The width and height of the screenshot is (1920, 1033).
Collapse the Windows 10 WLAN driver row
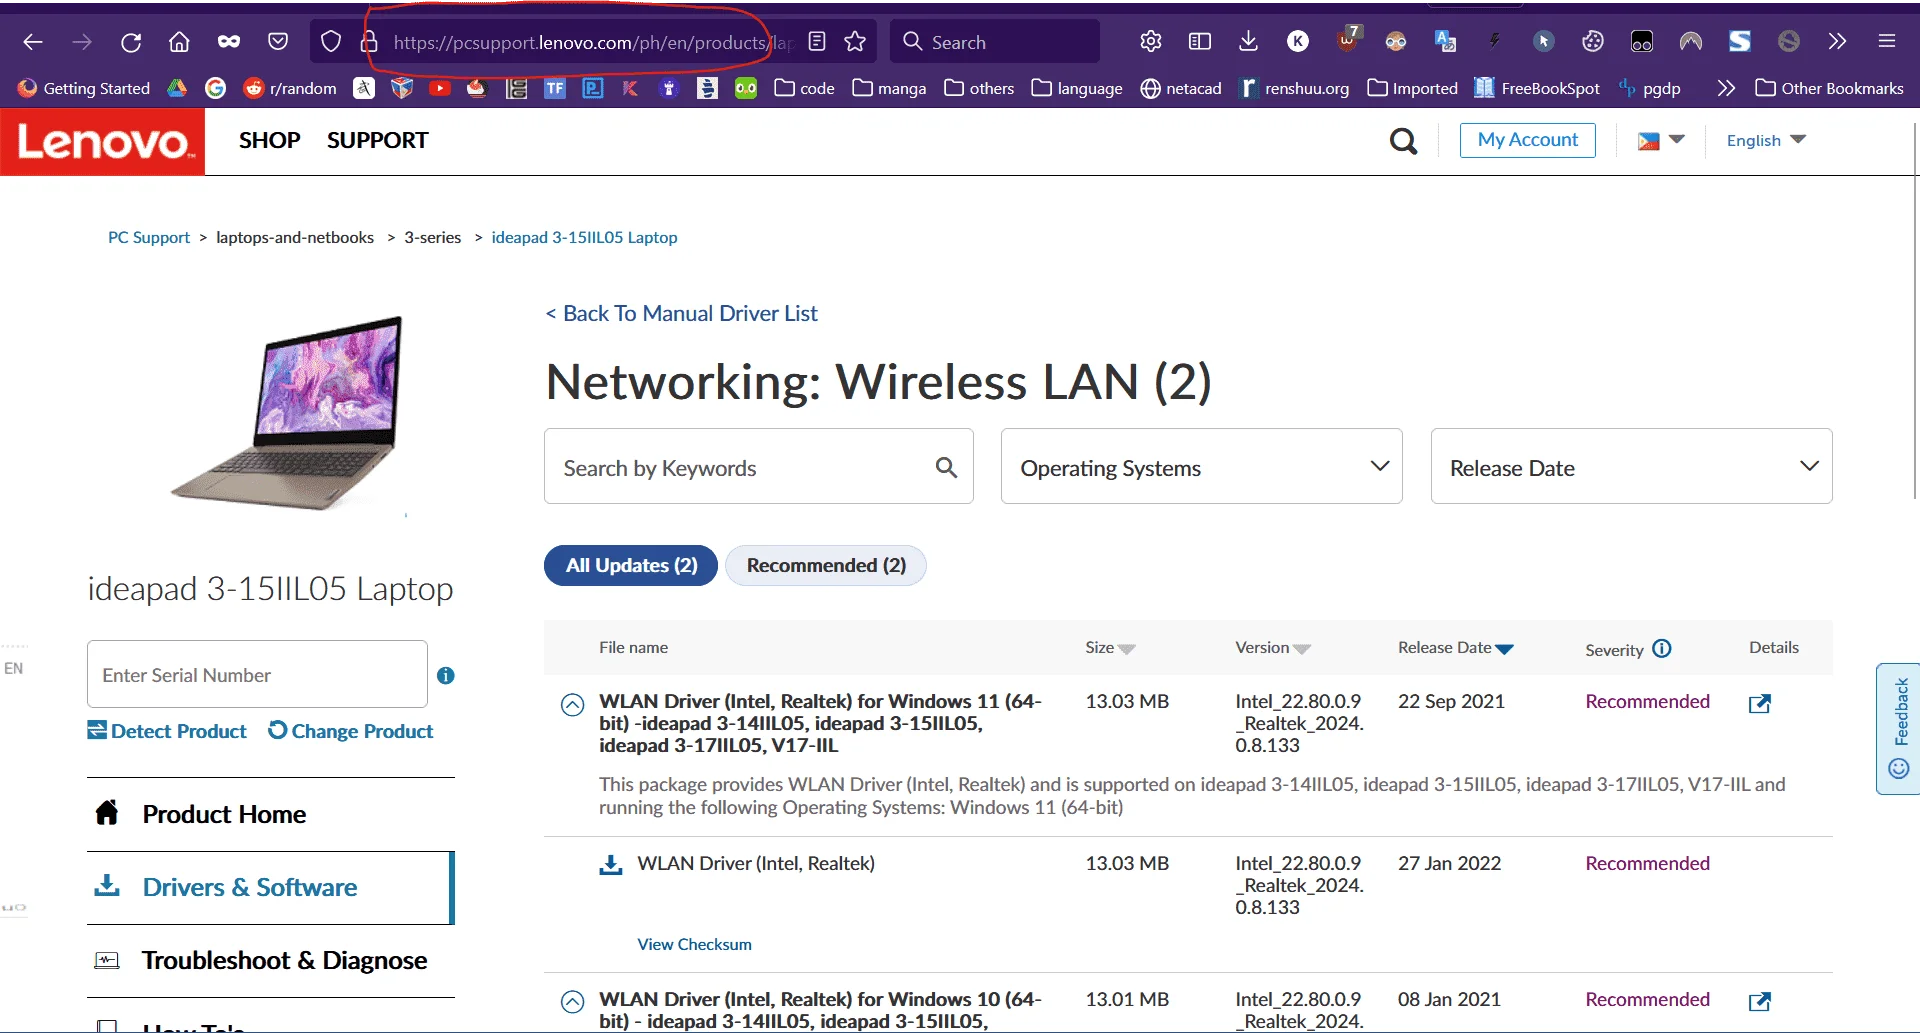tap(572, 1002)
